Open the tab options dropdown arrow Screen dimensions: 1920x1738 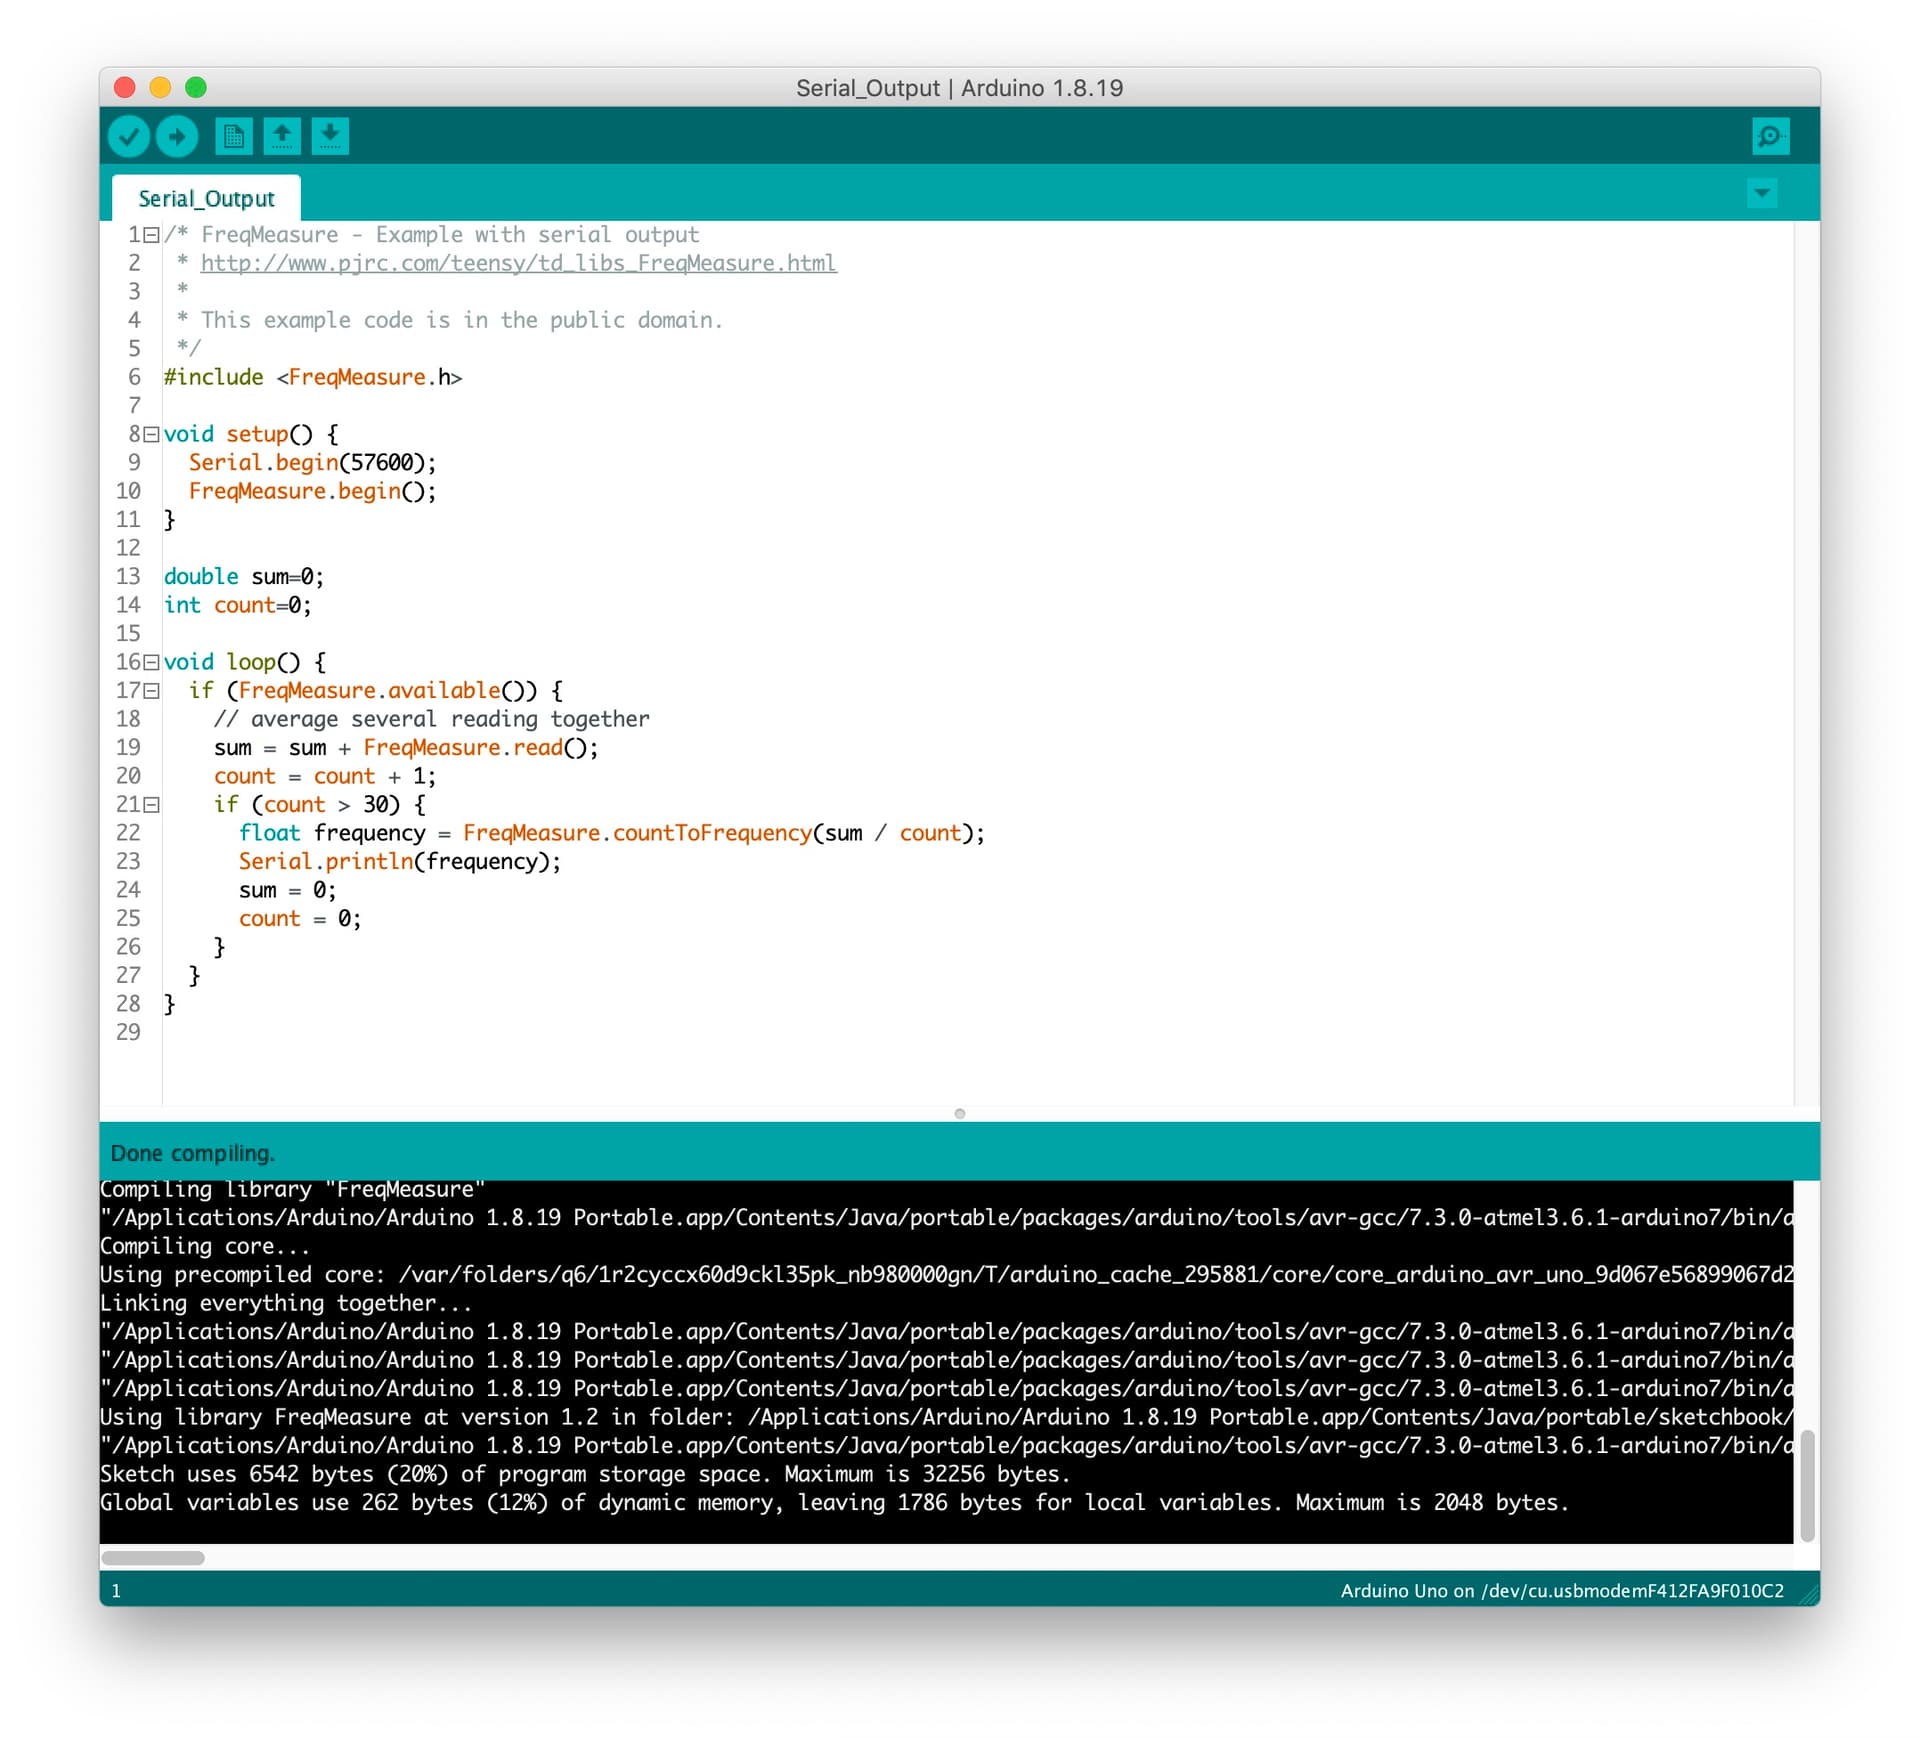1761,193
